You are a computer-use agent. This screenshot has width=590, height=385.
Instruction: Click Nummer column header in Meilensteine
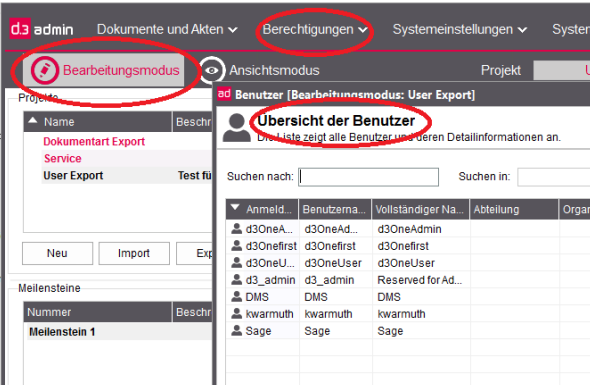click(97, 312)
